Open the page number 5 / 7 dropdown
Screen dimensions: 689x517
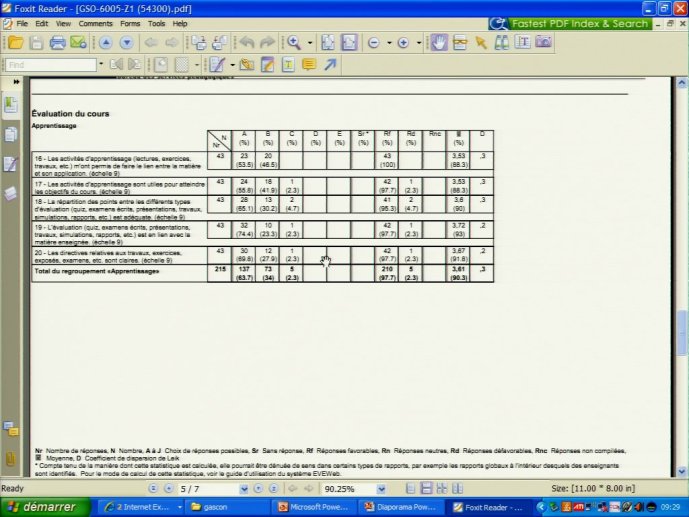point(244,489)
